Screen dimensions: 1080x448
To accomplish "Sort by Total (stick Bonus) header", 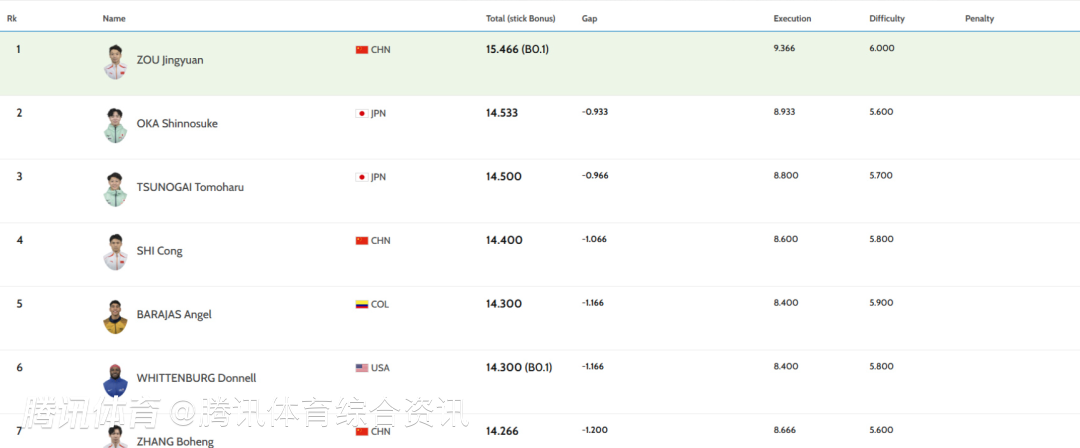I will click(523, 18).
